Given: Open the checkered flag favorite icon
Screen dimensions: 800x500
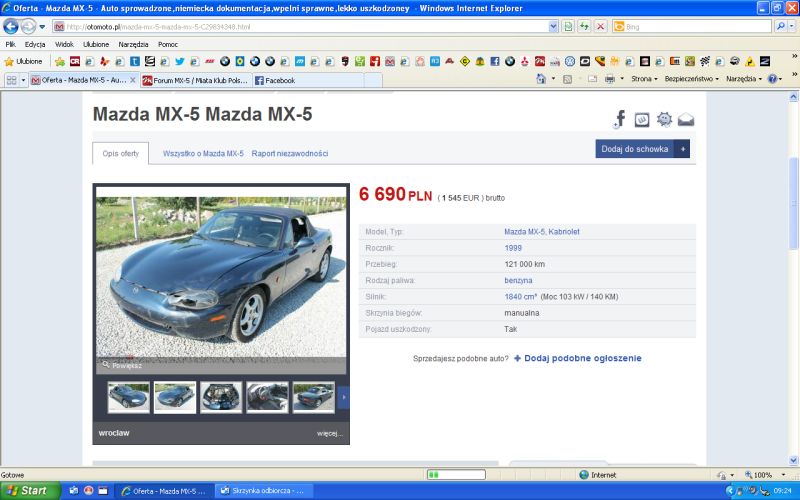Looking at the screenshot, I should coord(705,62).
